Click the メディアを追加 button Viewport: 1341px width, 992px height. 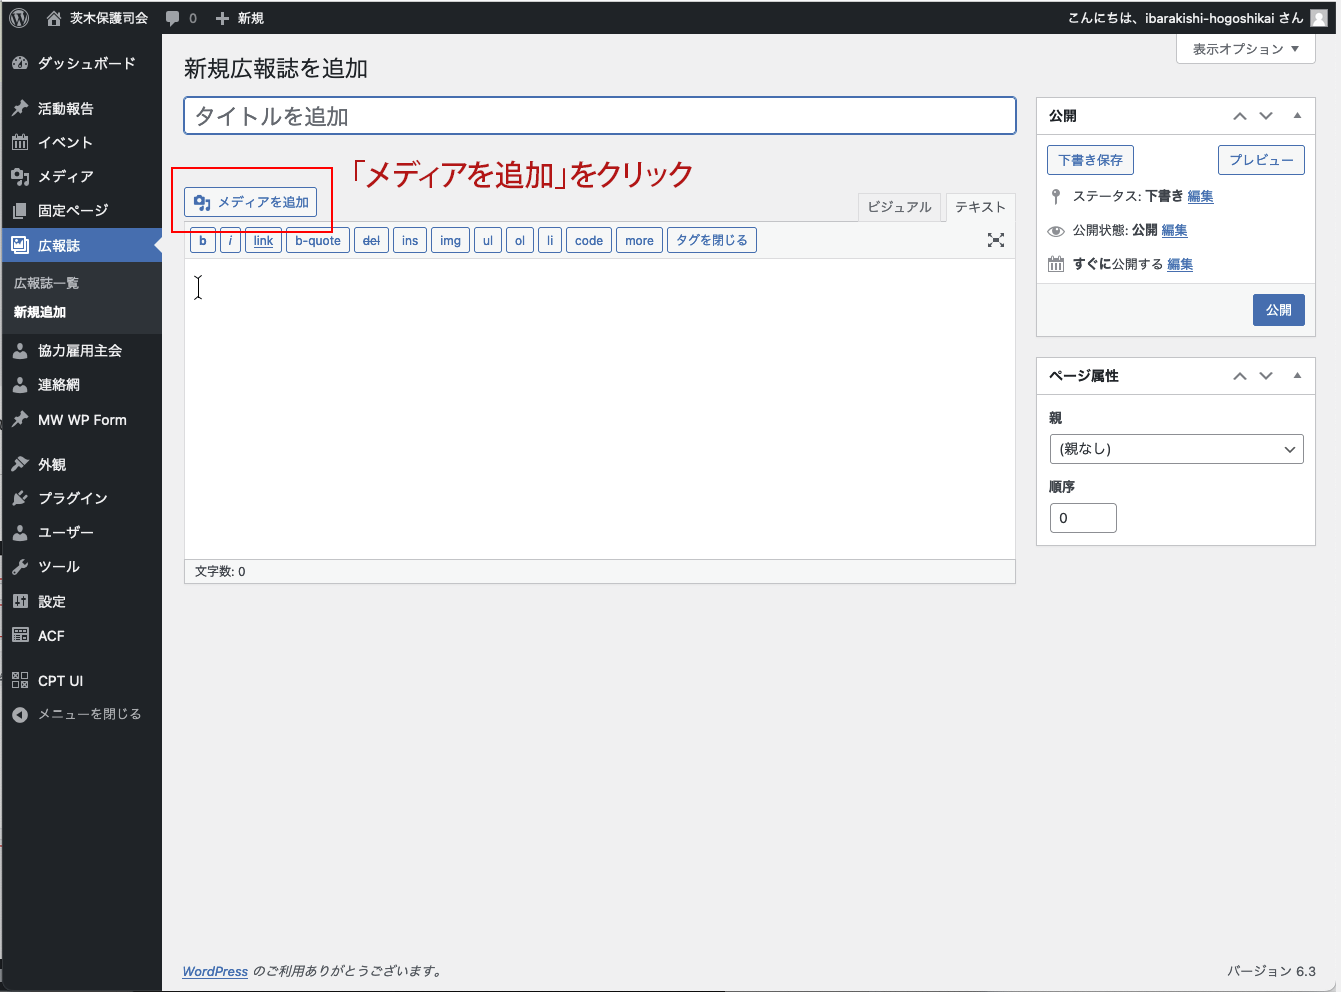pyautogui.click(x=251, y=202)
